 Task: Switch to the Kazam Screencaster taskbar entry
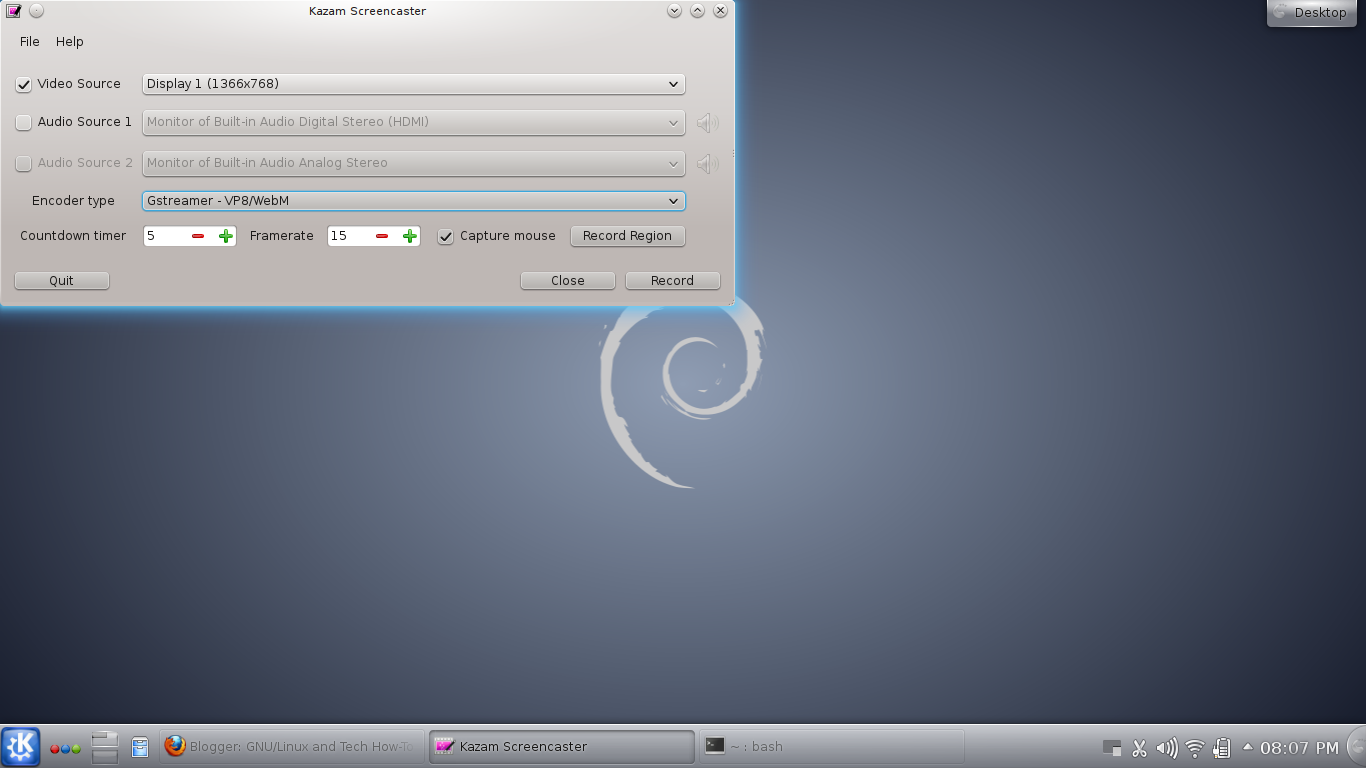[562, 747]
